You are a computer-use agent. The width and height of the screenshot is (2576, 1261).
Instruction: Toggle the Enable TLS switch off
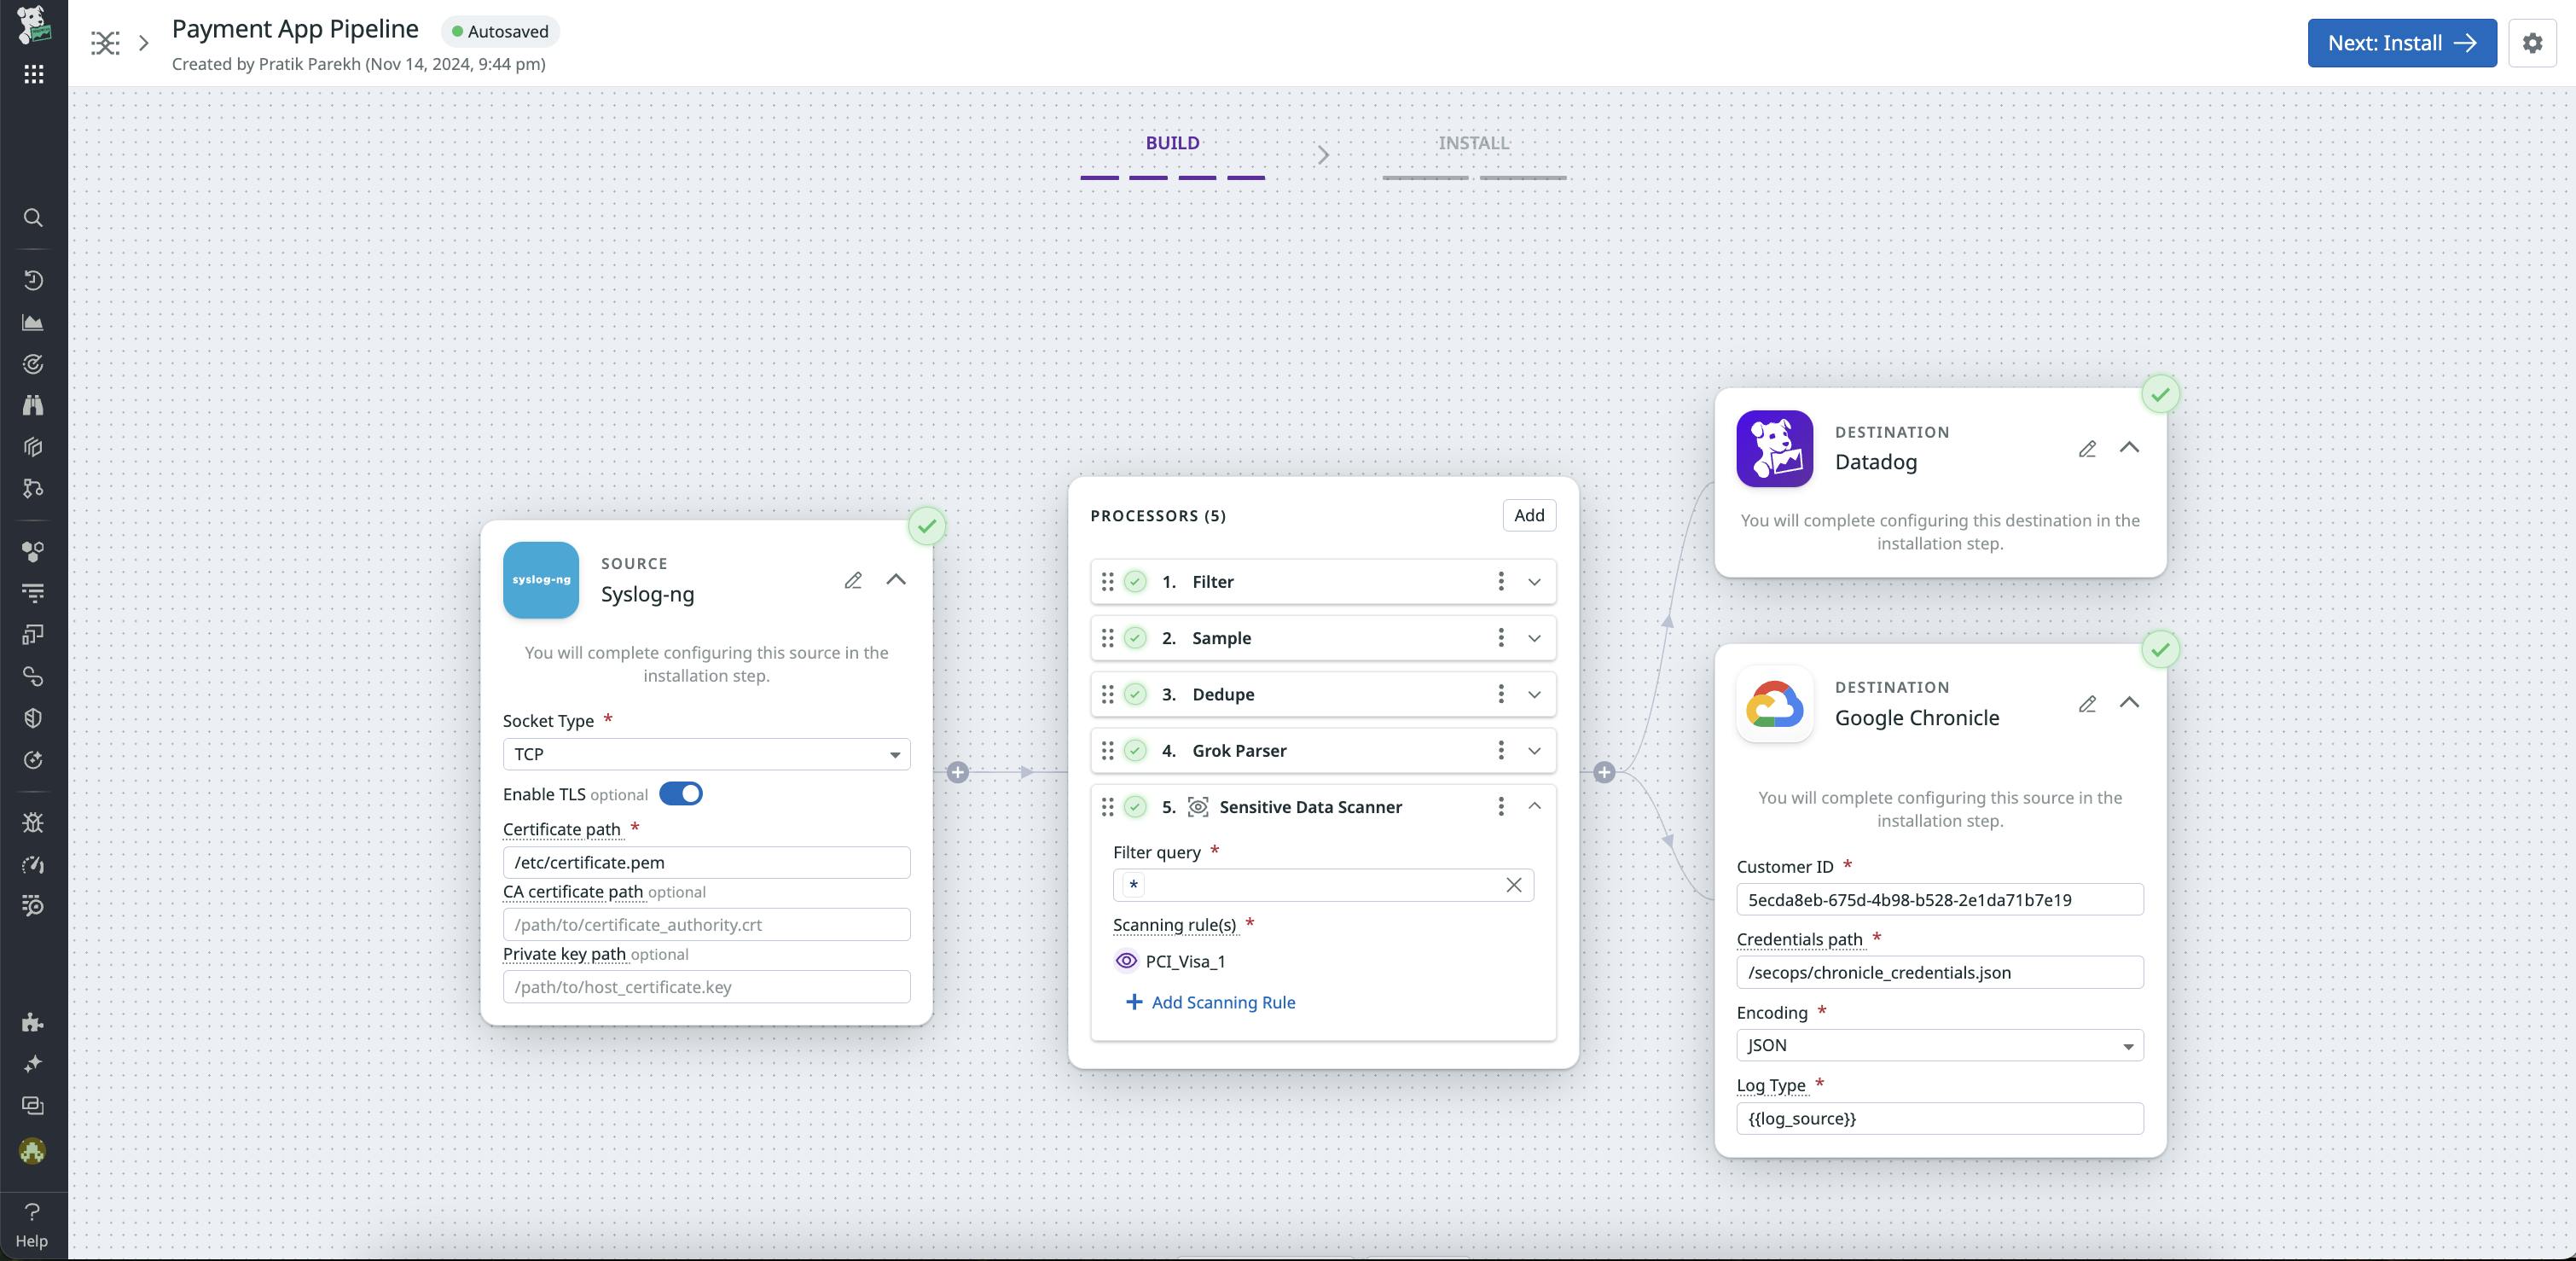click(681, 794)
